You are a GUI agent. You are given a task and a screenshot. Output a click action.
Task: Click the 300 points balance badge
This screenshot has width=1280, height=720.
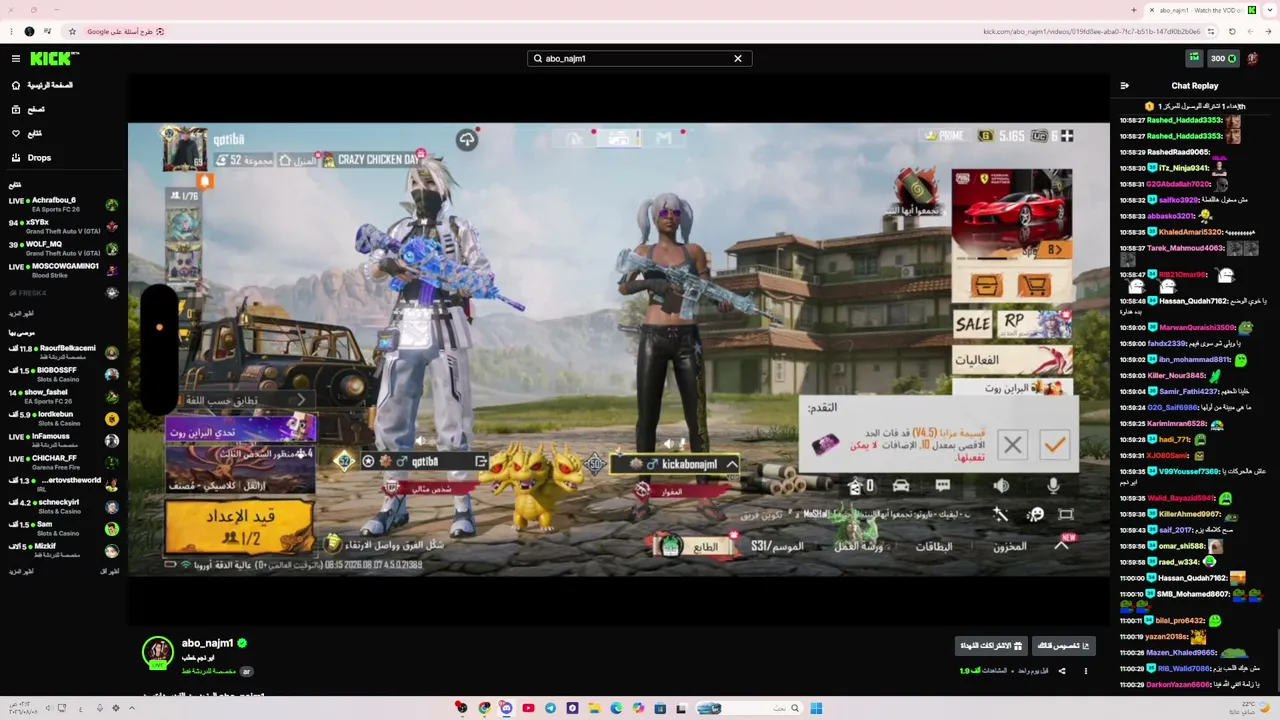click(1223, 59)
